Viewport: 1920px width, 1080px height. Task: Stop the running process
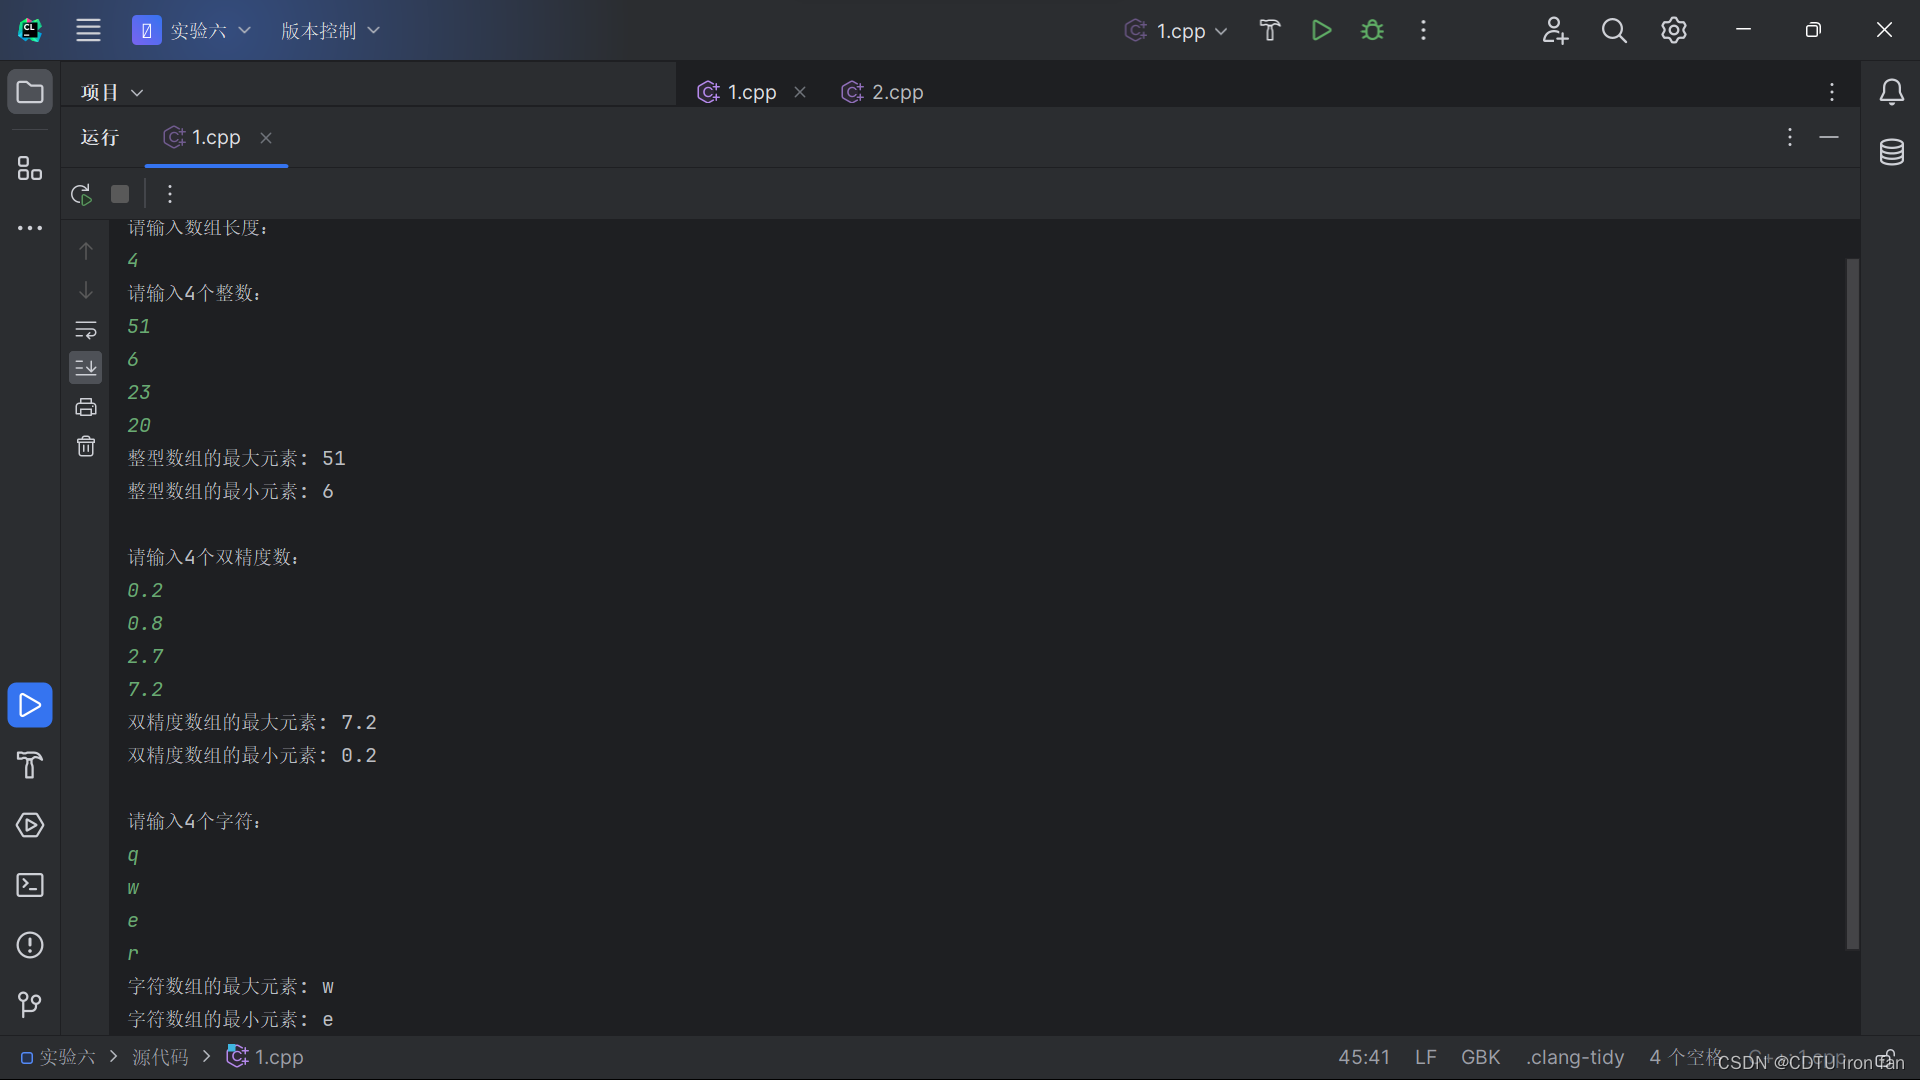tap(120, 194)
